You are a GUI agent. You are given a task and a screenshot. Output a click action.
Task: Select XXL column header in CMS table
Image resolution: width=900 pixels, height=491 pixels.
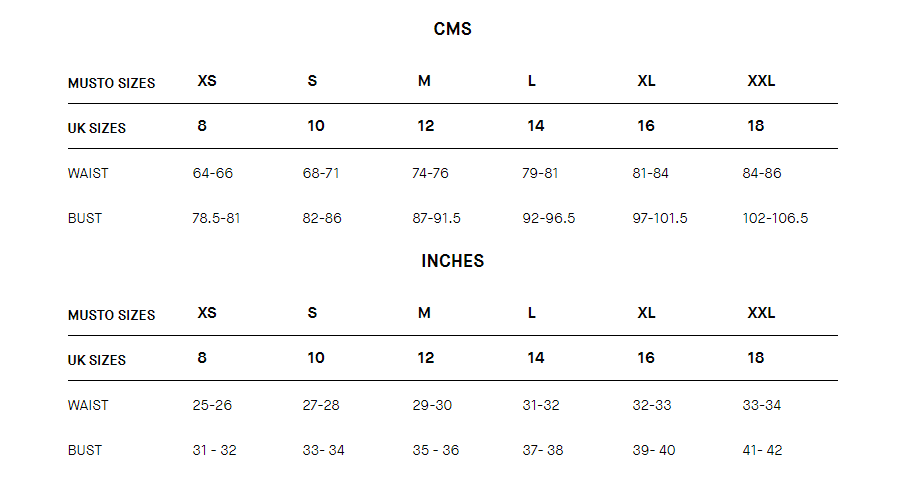(x=761, y=81)
